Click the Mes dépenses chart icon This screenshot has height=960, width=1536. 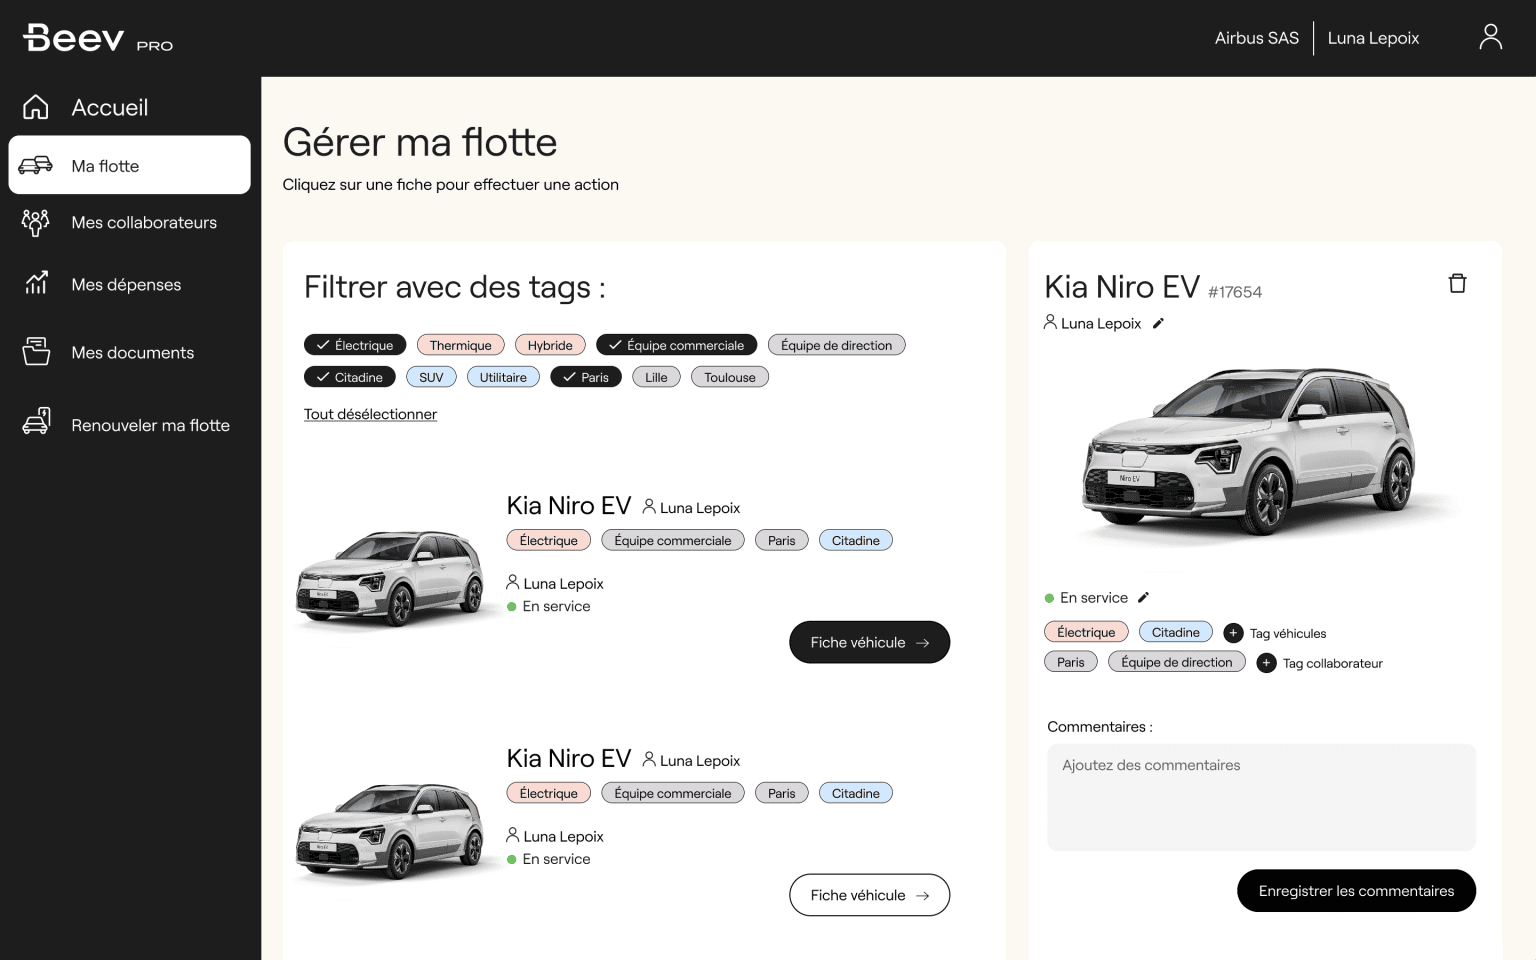click(36, 284)
